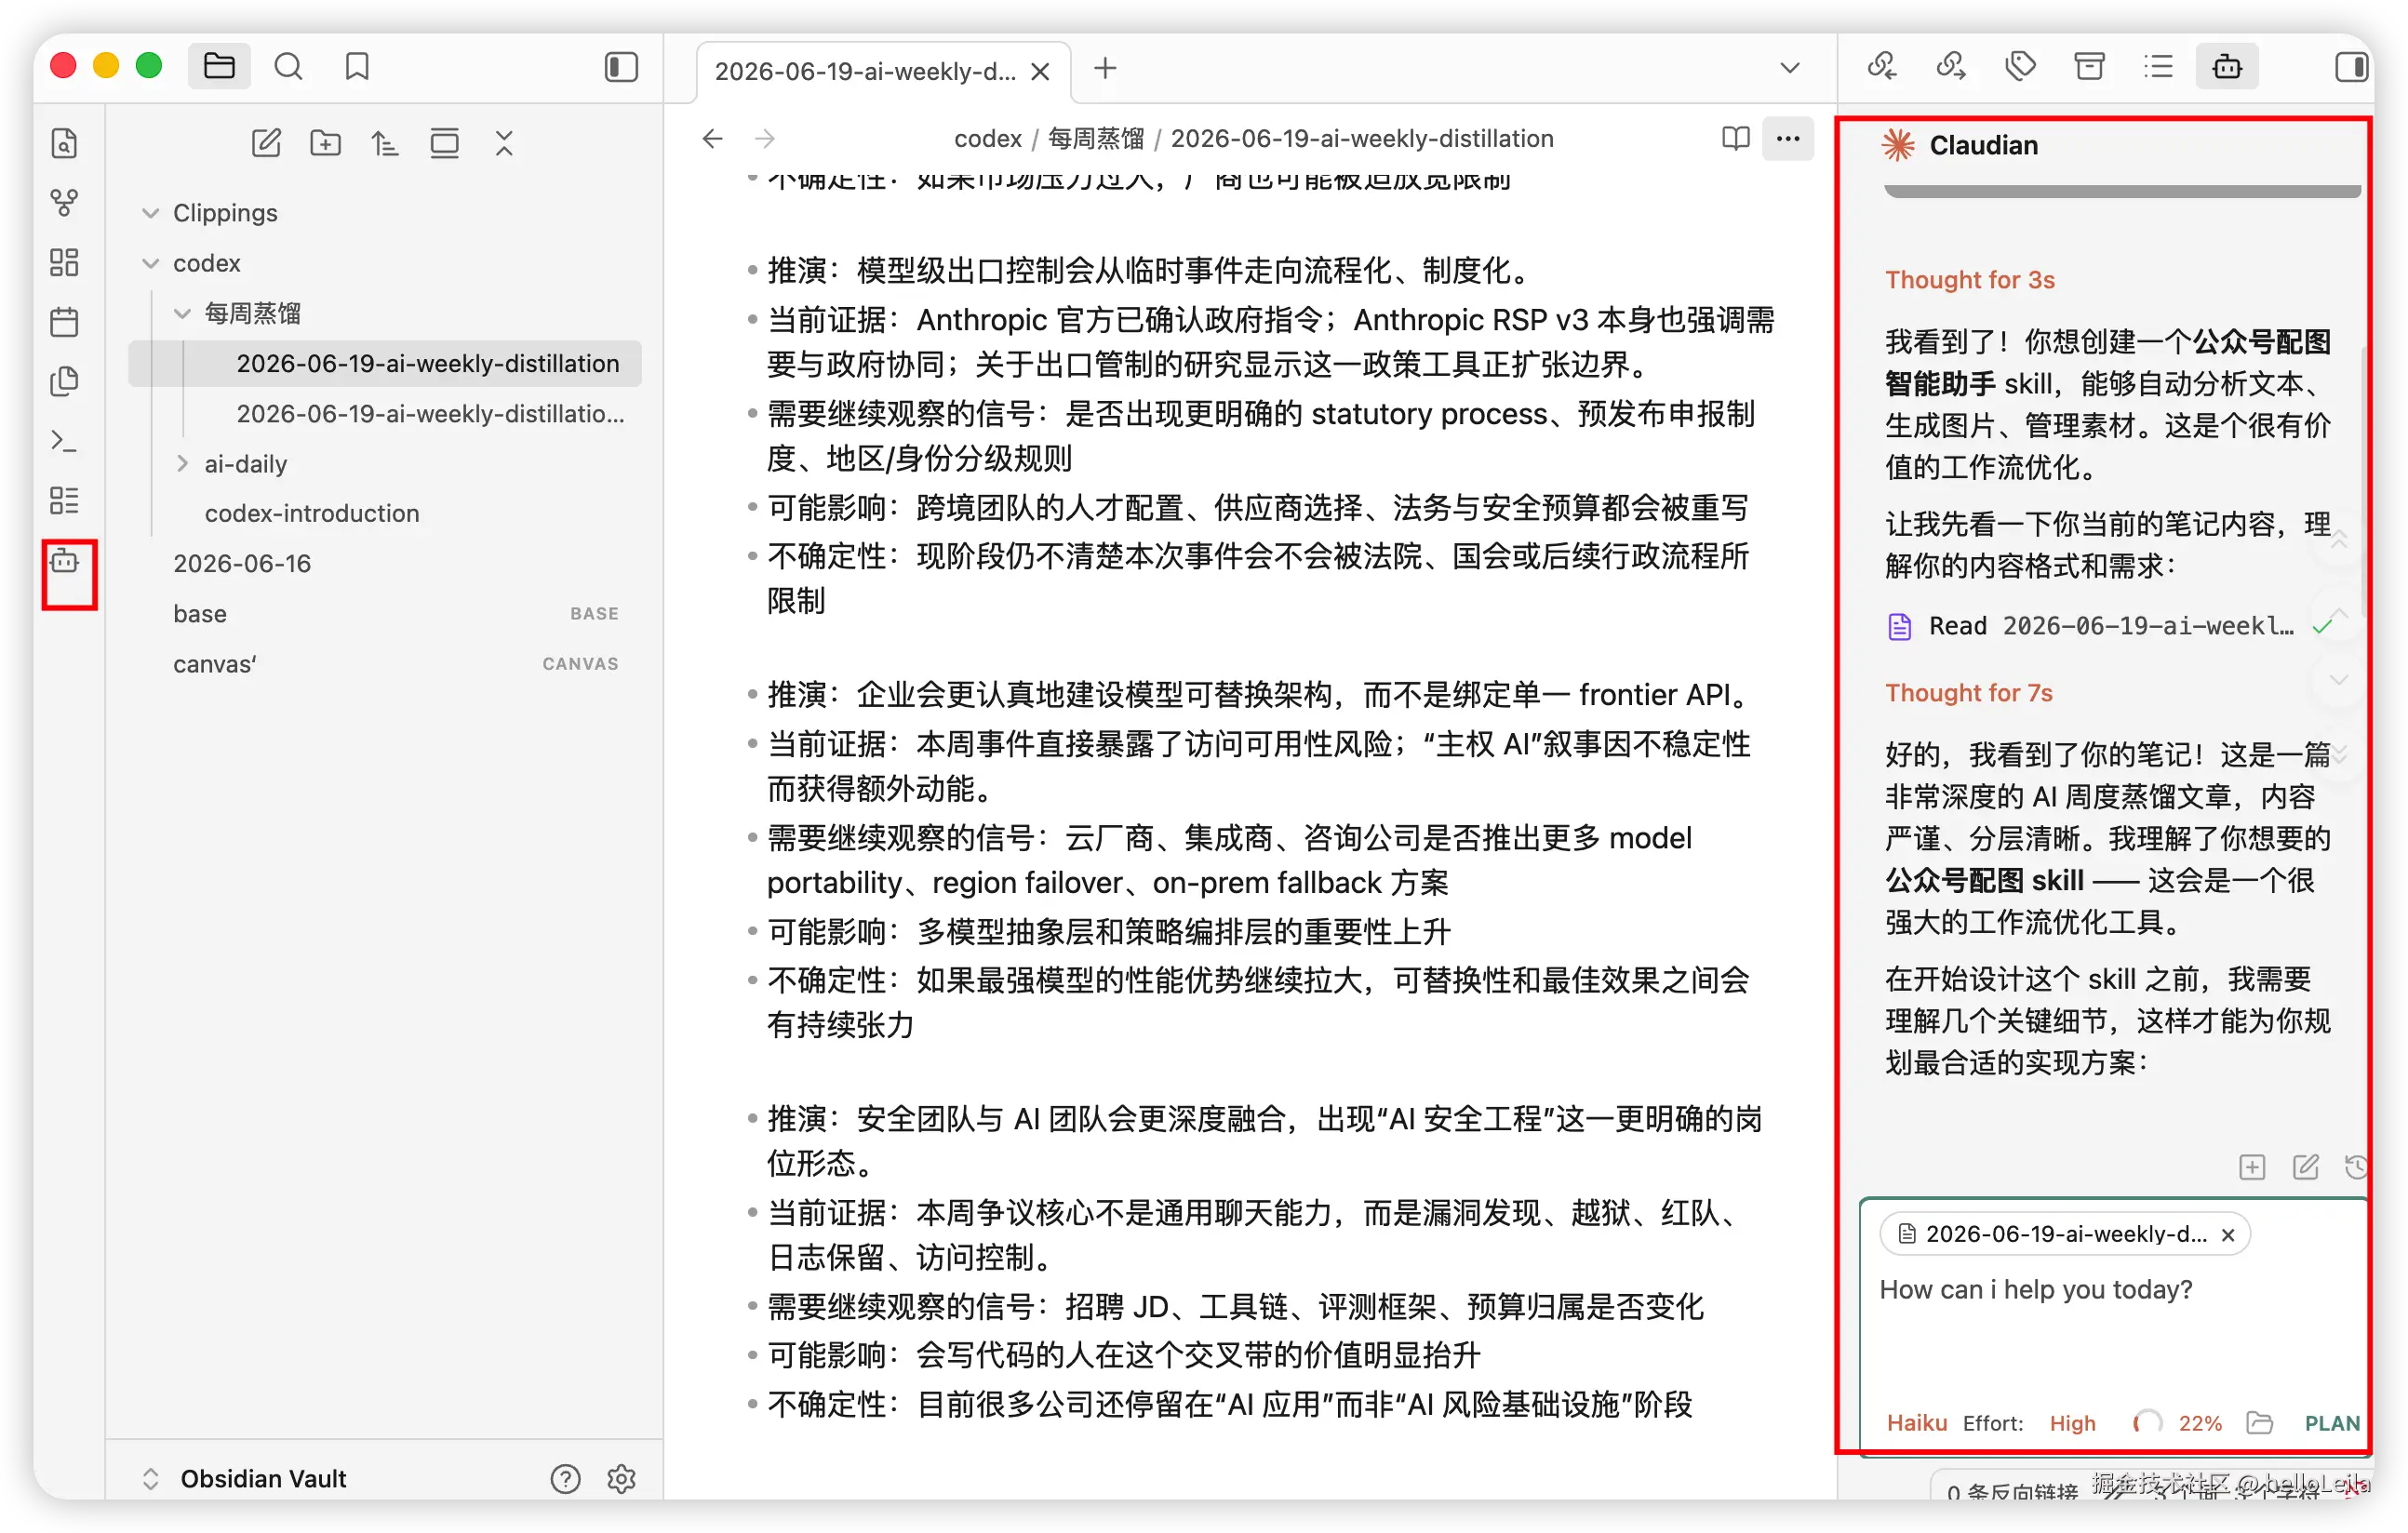Close the 2026-06-19-ai-weekly editor tab
2408x1533 pixels.
point(1040,71)
